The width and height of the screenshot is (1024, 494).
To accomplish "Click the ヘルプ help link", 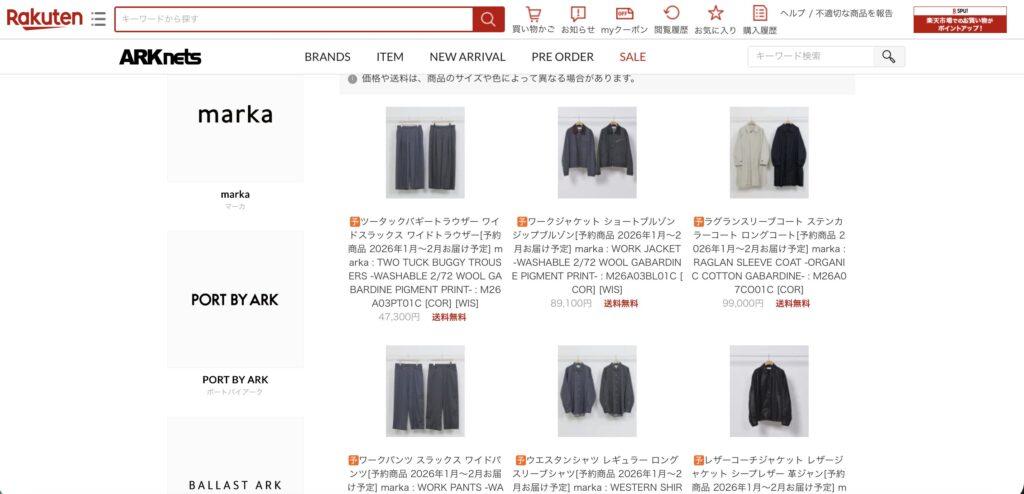I will [792, 13].
